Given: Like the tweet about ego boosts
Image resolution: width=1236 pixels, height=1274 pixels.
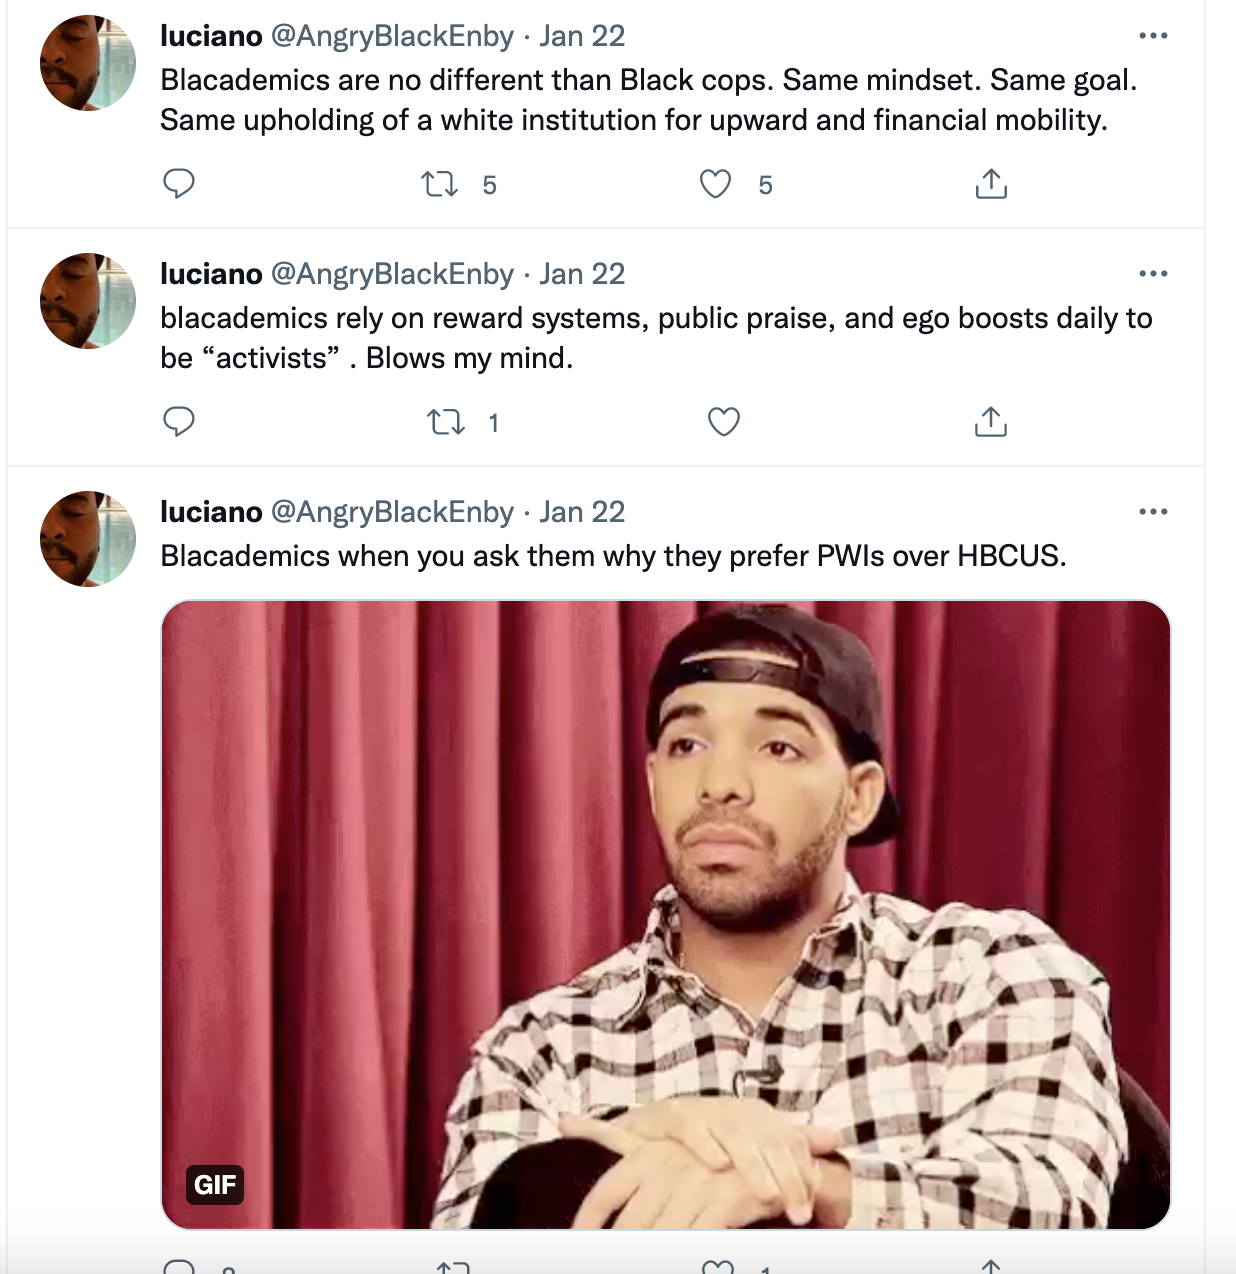Looking at the screenshot, I should [x=724, y=422].
